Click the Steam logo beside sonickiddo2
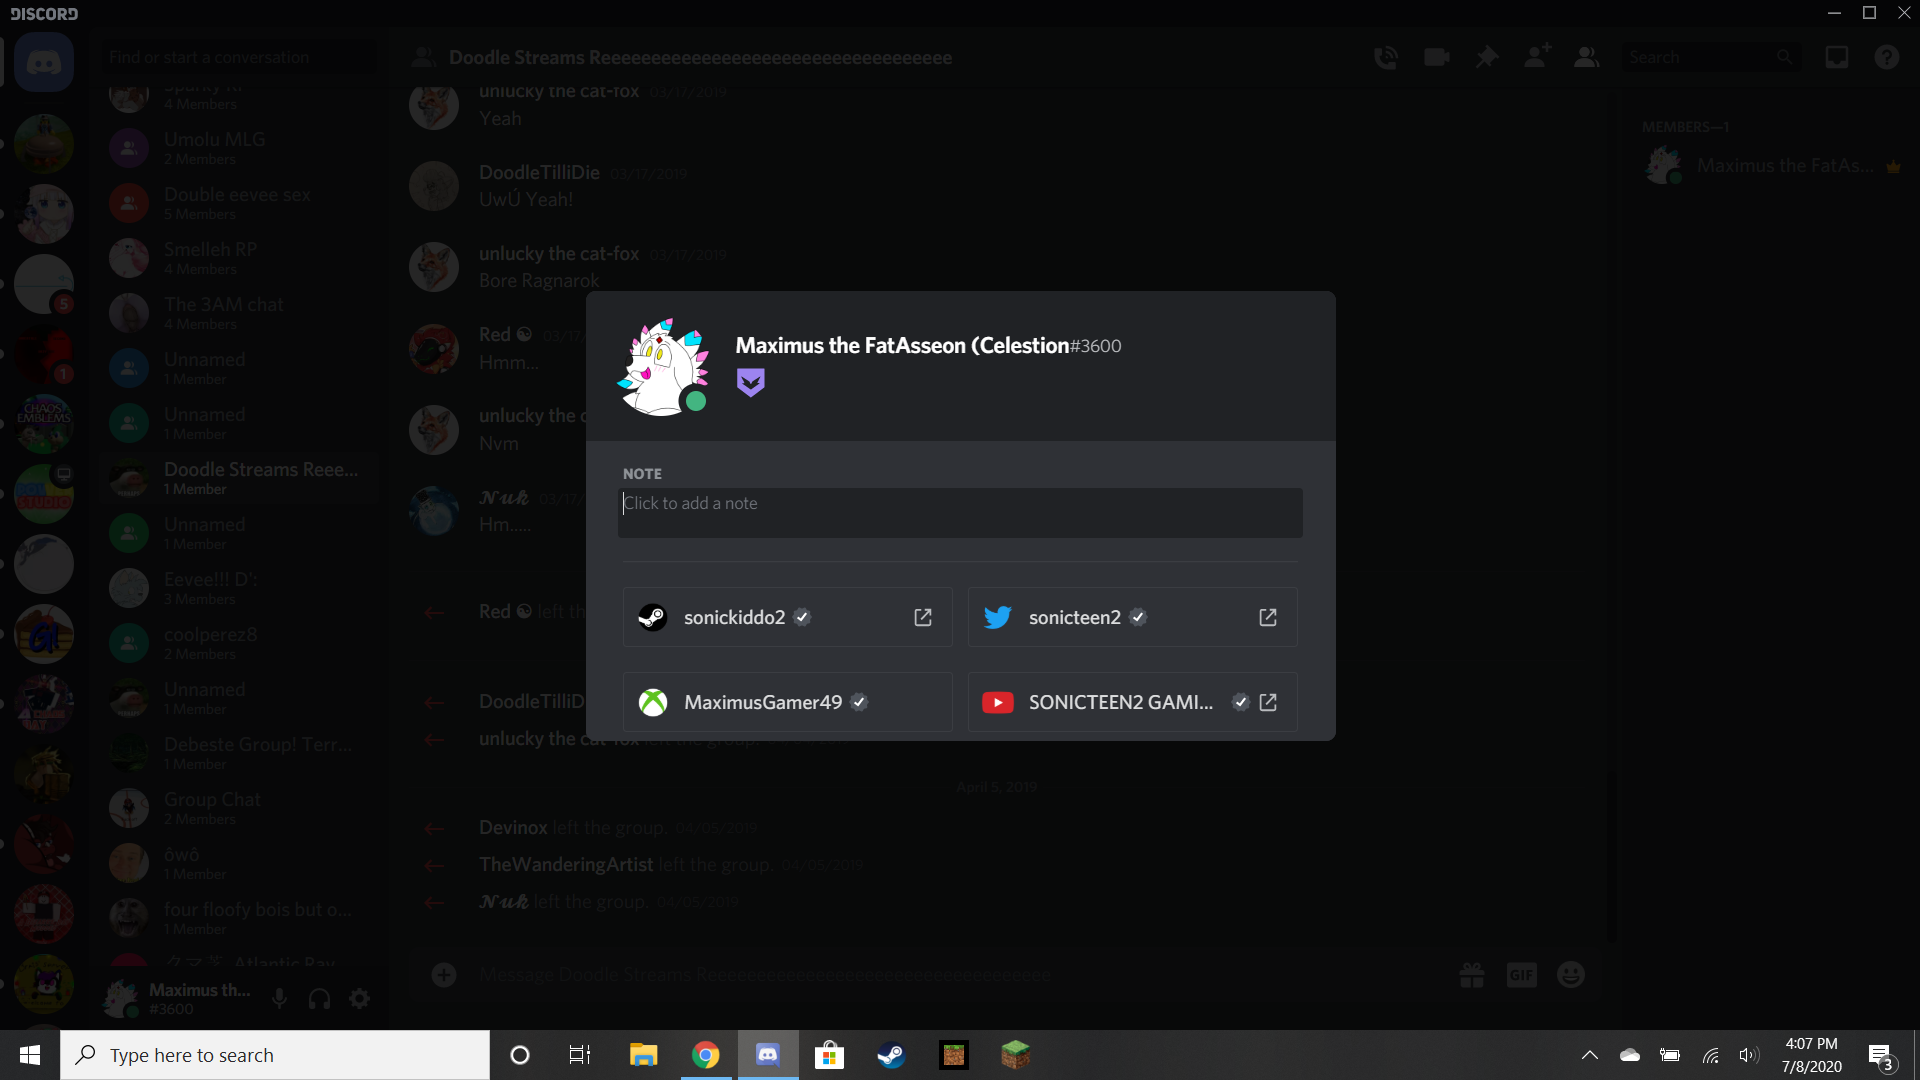1920x1080 pixels. point(653,618)
